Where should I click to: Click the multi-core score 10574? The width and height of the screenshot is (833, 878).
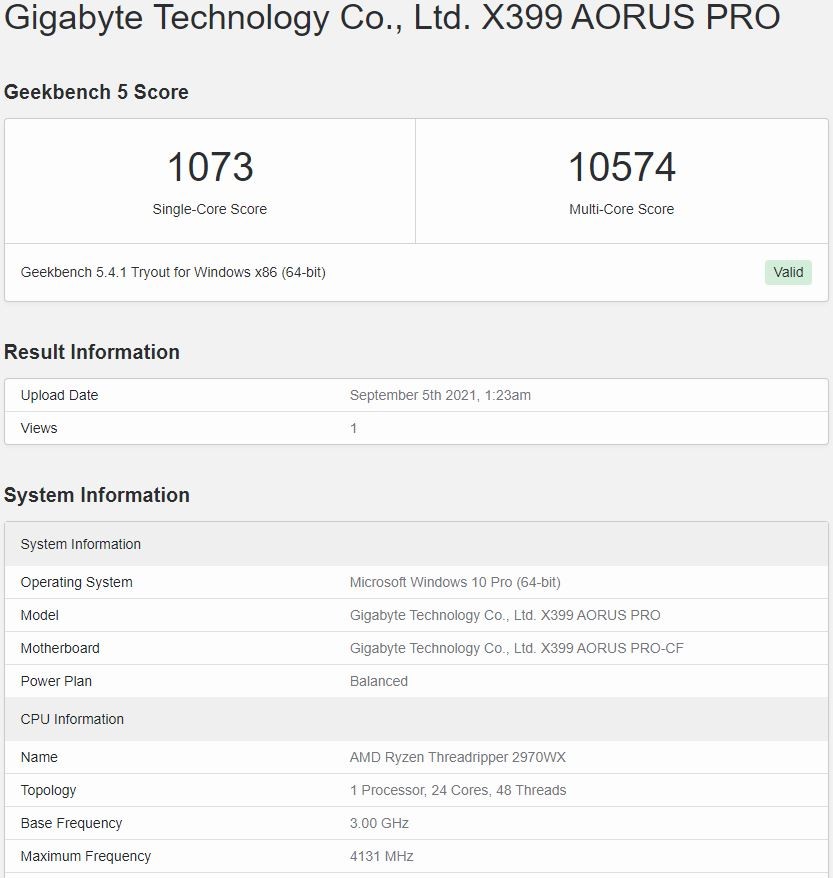(x=621, y=167)
